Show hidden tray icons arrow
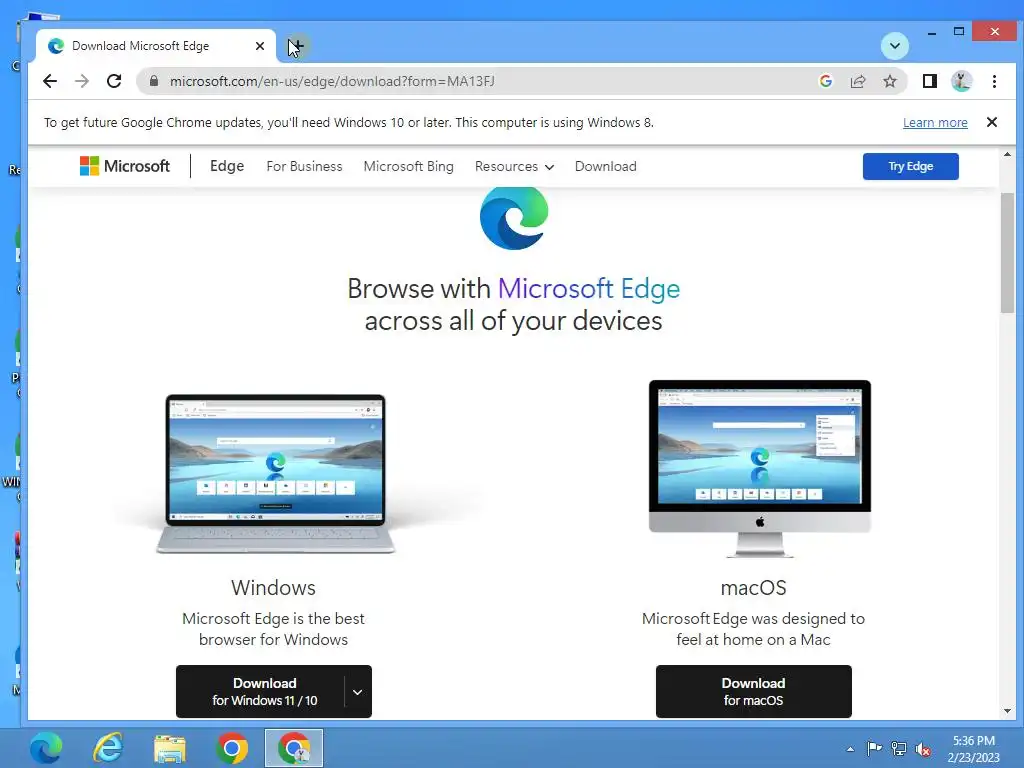 tap(850, 749)
